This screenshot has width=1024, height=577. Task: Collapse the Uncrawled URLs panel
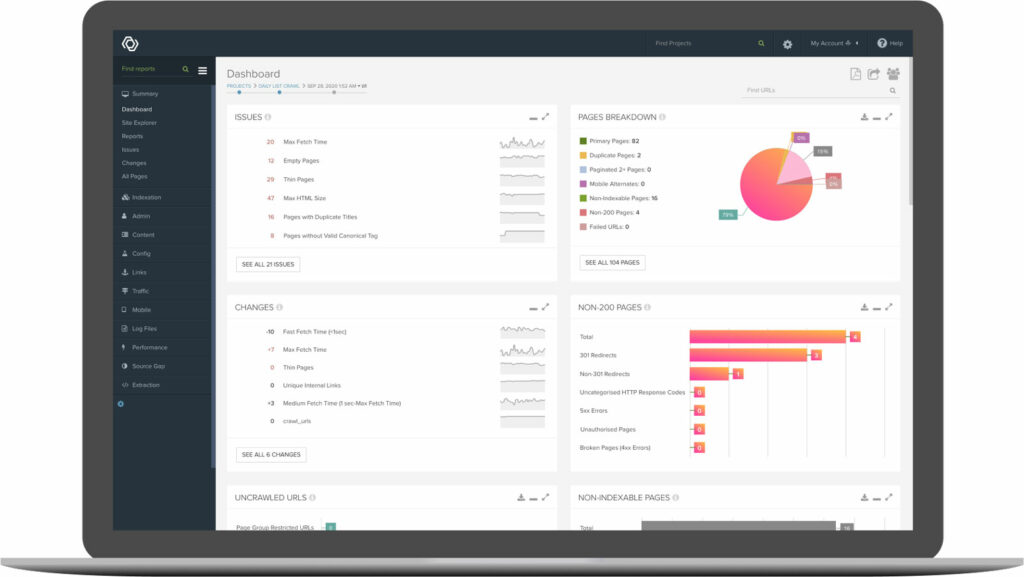[x=534, y=499]
